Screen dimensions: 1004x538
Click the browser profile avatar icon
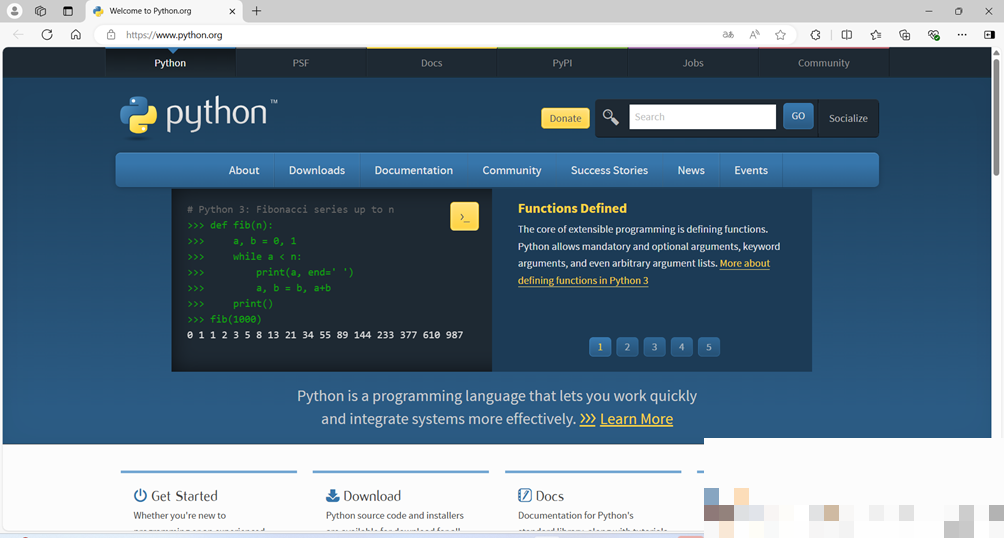coord(14,11)
